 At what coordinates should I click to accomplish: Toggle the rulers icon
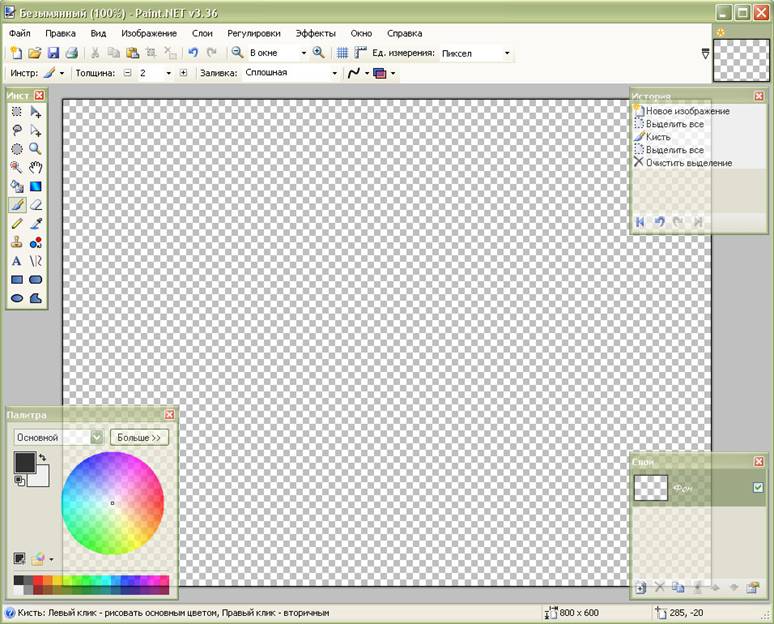click(361, 53)
